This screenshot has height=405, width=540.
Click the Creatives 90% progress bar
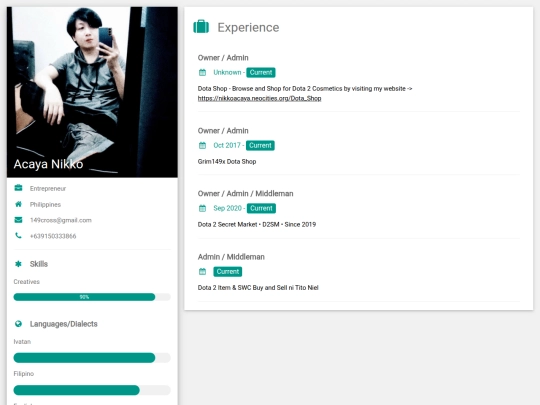(x=92, y=297)
